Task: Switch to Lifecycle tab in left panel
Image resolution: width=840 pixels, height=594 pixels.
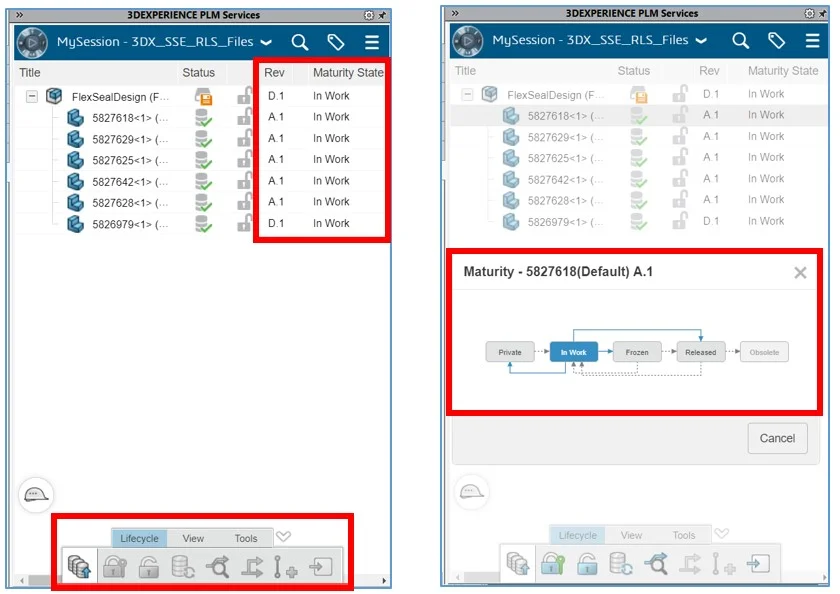Action: tap(139, 538)
